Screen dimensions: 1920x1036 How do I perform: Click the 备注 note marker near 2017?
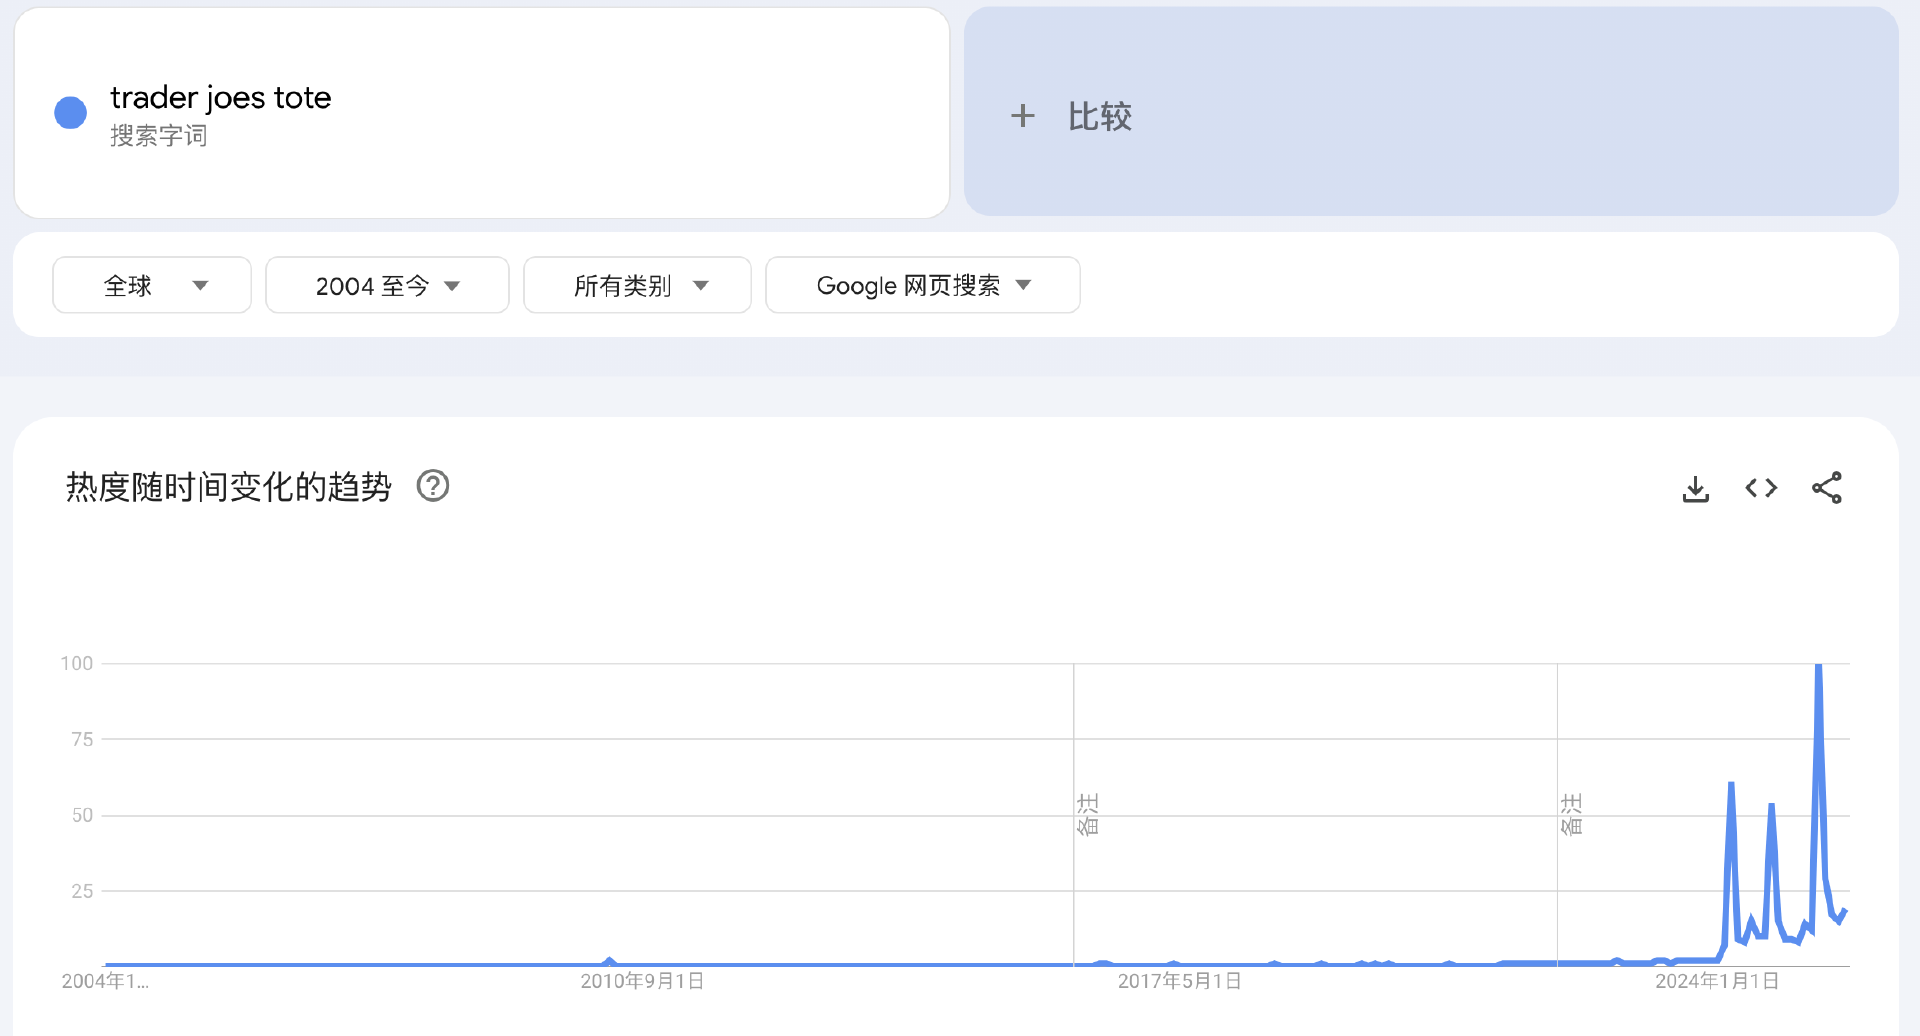point(1088,815)
